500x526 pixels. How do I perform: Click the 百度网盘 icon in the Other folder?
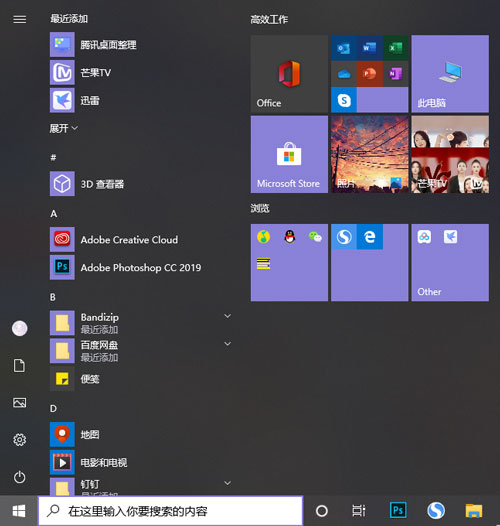pyautogui.click(x=424, y=237)
